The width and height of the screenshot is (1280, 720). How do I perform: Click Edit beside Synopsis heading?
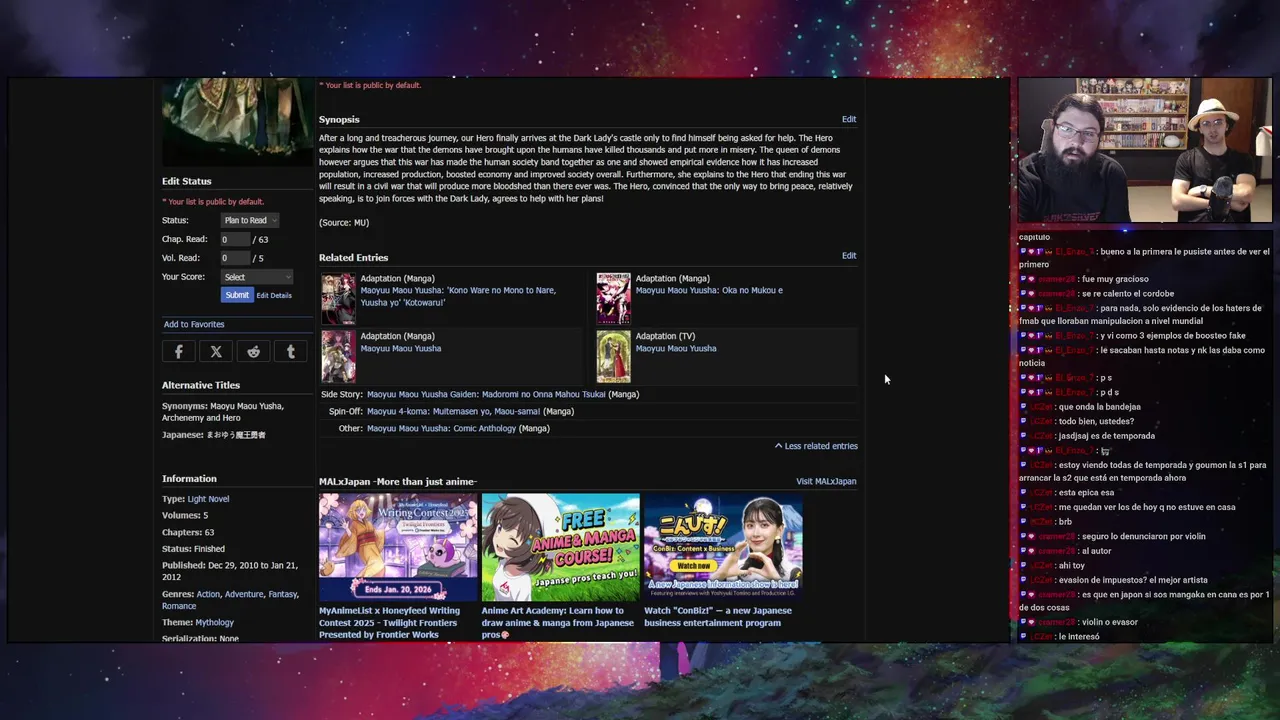(x=849, y=119)
